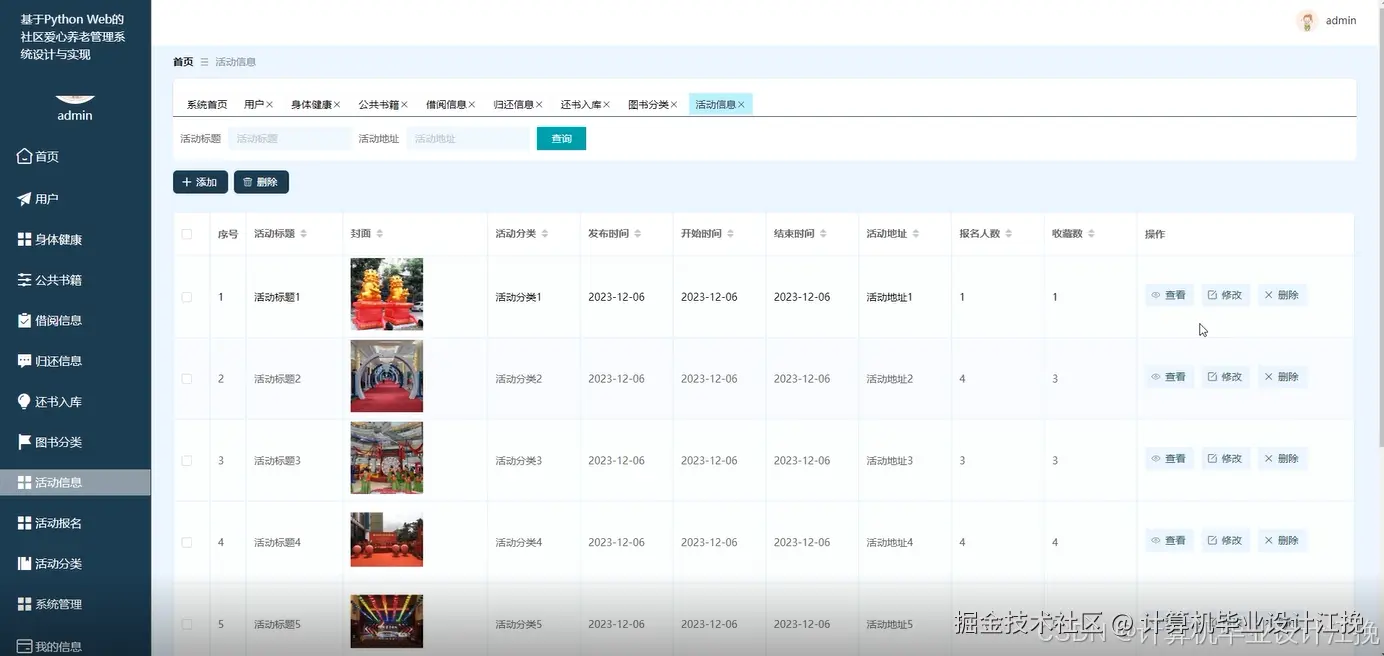Close the 归还信息 tab
Image resolution: width=1384 pixels, height=656 pixels.
[x=539, y=105]
